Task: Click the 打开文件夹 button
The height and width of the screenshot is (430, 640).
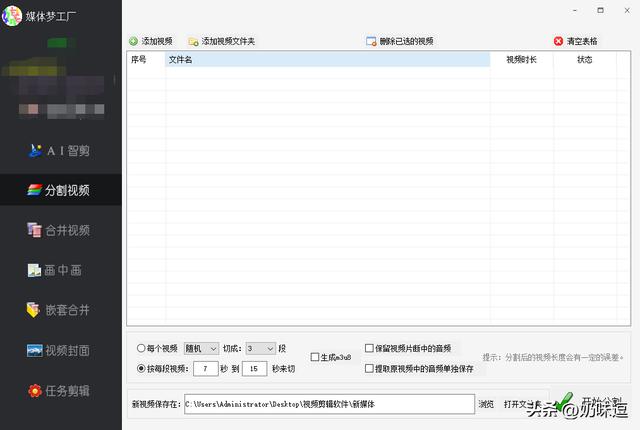Action: click(x=522, y=404)
